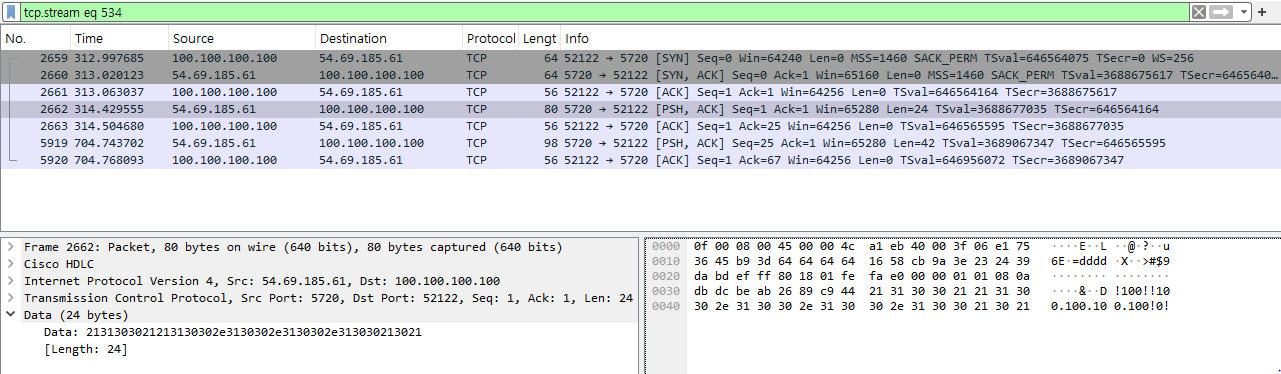Image resolution: width=1281 pixels, height=374 pixels.
Task: Clear the display filter with the X icon
Action: [x=1198, y=11]
